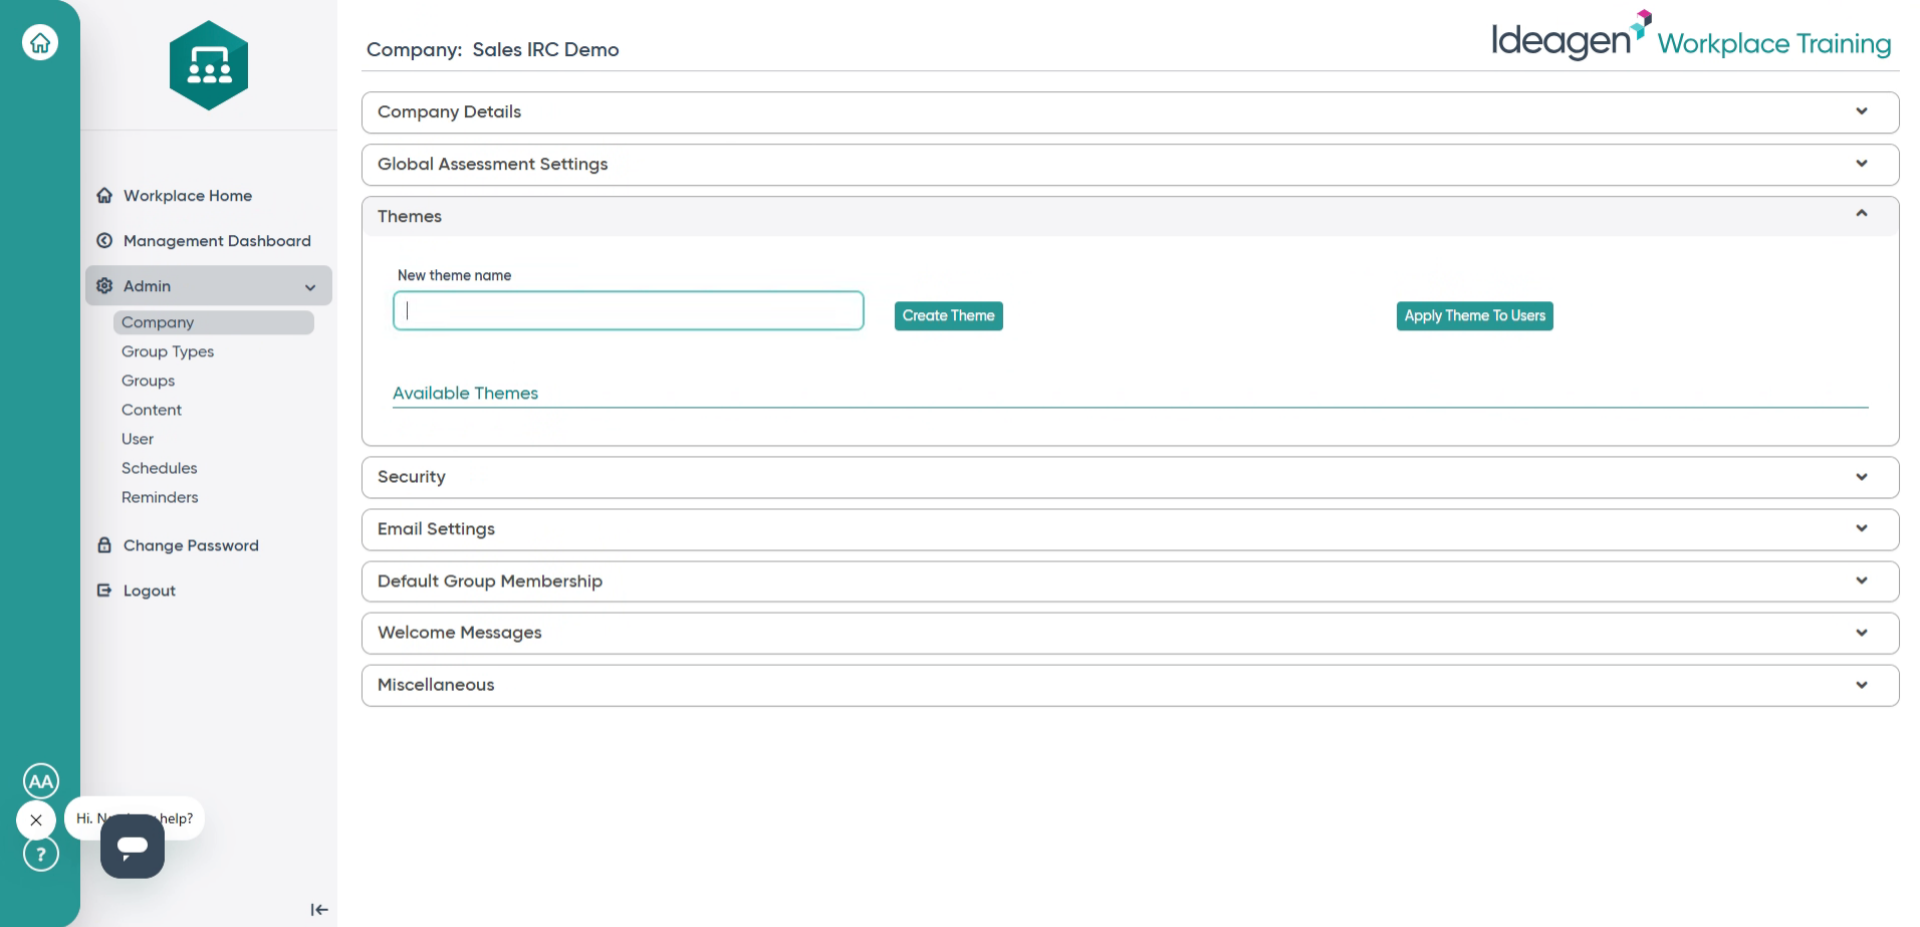The height and width of the screenshot is (927, 1920).
Task: Open Management Dashboard menu item
Action: [217, 240]
